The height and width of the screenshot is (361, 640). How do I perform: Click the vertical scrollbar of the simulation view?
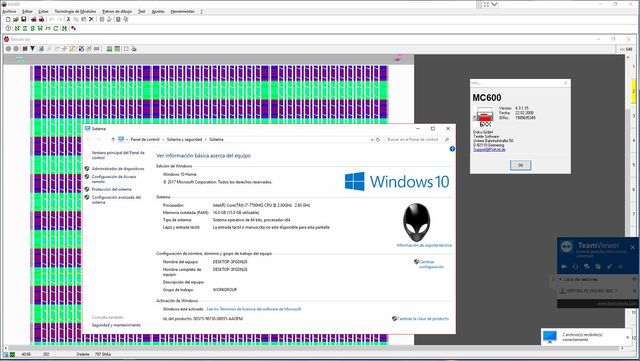point(627,200)
